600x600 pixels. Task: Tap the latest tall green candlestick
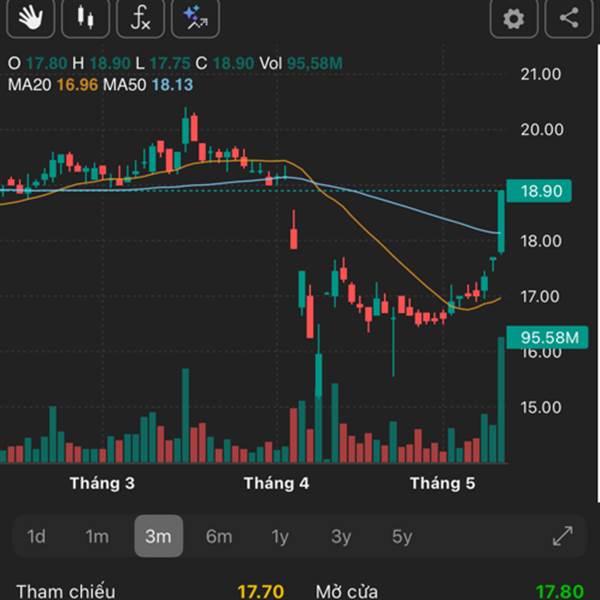501,222
